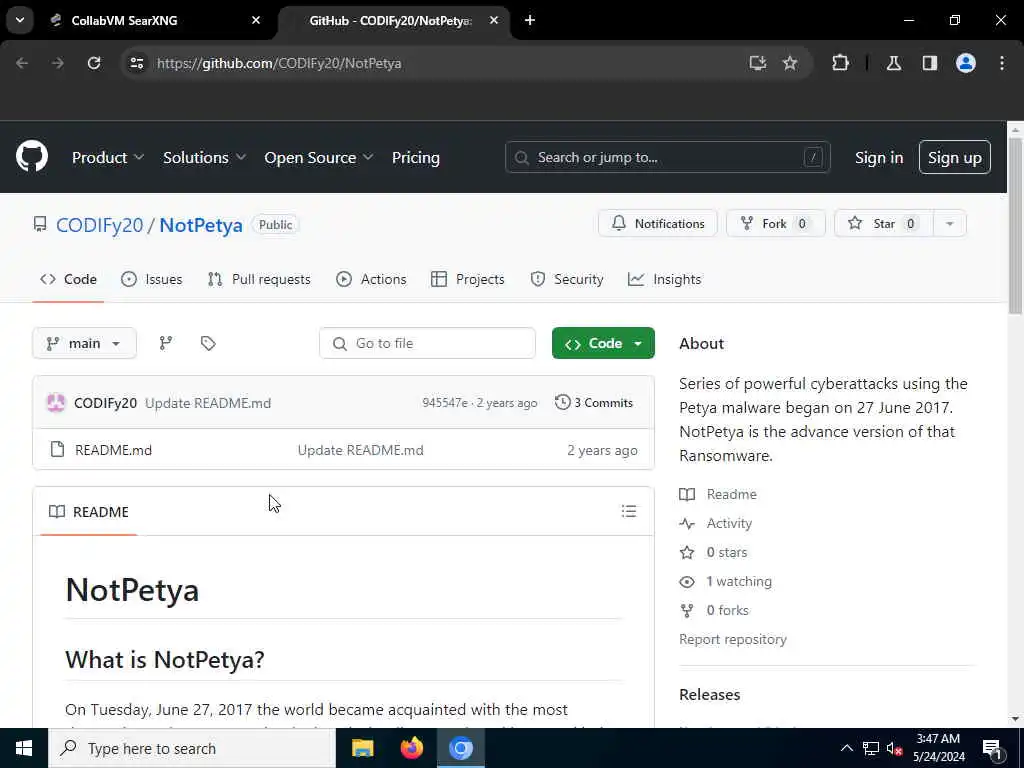This screenshot has width=1024, height=768.
Task: Open the CODIFy20 owner link
Action: pos(99,225)
